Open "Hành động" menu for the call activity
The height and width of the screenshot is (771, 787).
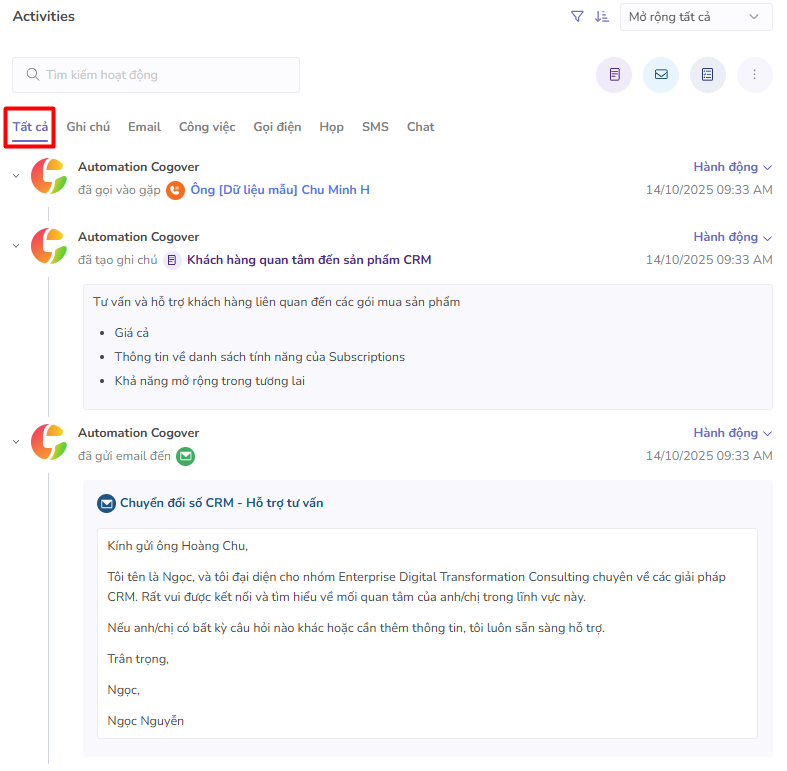click(732, 167)
